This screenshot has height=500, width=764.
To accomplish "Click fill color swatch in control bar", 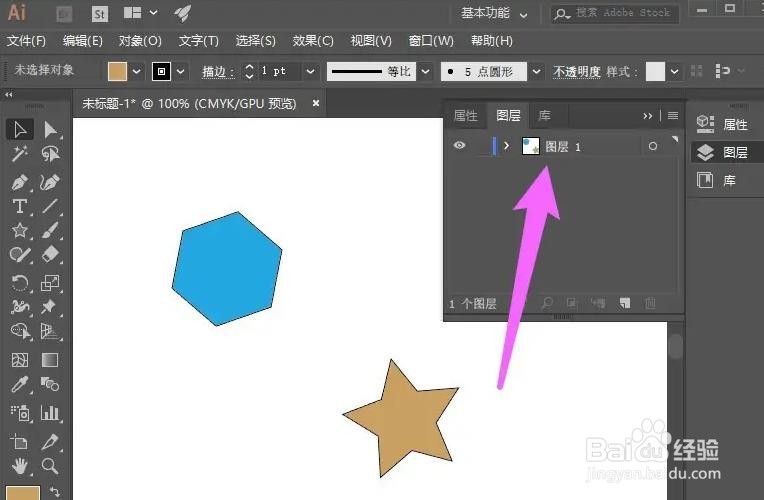I will point(117,72).
